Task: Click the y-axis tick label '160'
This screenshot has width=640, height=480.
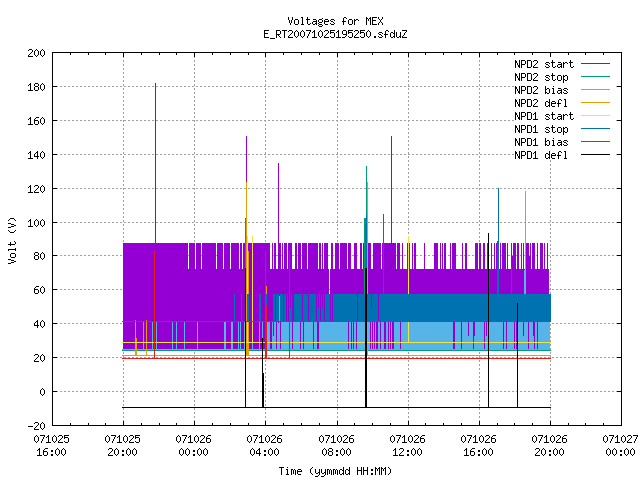Action: 36,121
